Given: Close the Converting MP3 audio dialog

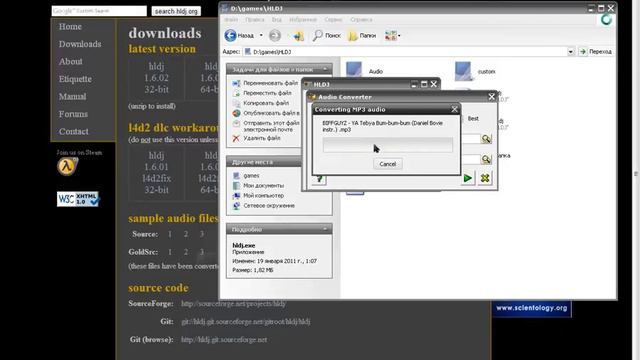Looking at the screenshot, I should point(454,109).
